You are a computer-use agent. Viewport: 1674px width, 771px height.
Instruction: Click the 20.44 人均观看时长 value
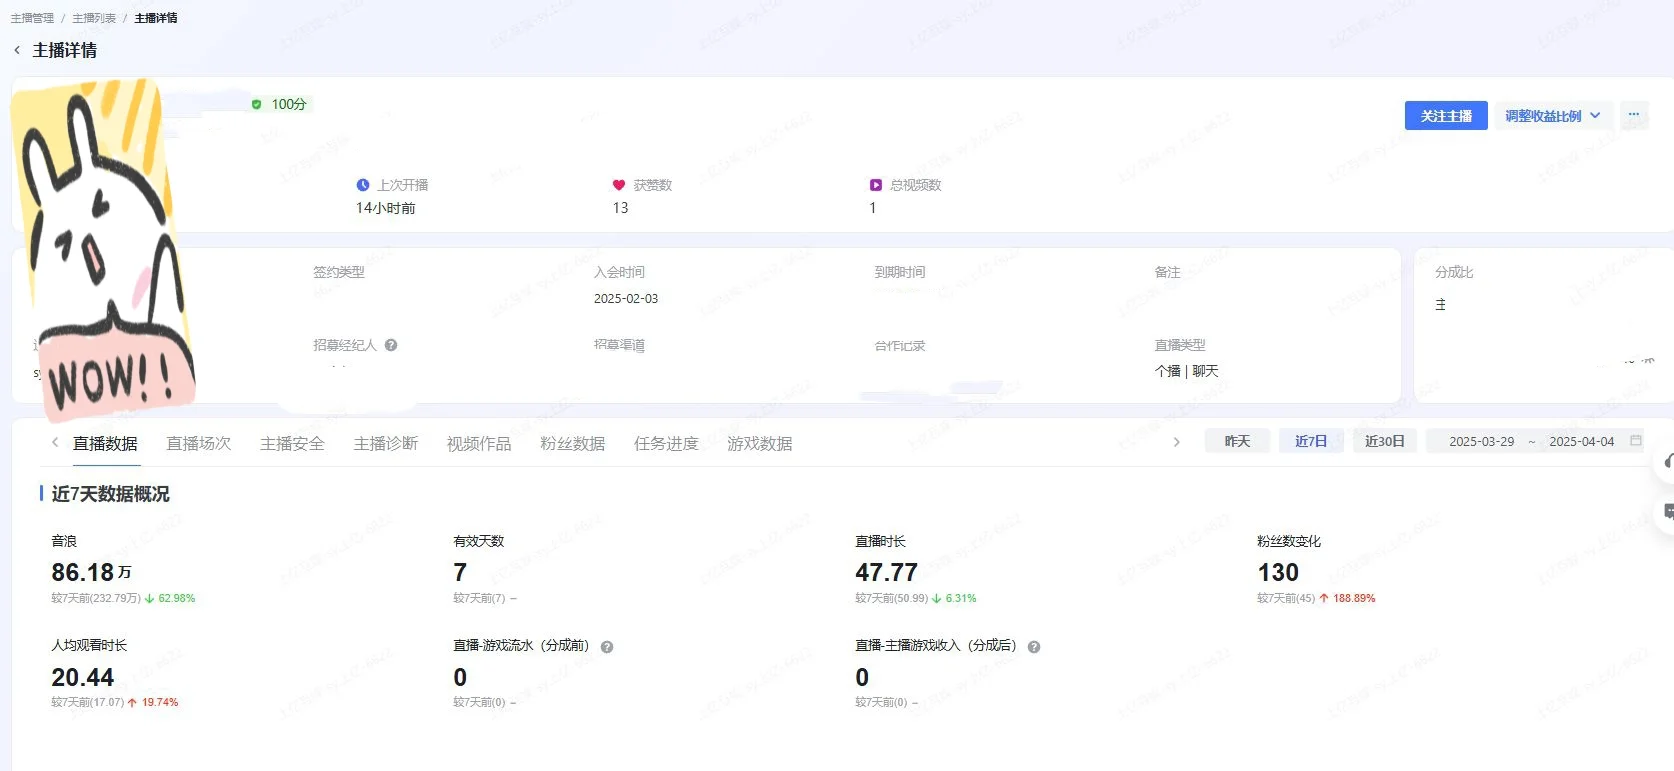(83, 677)
